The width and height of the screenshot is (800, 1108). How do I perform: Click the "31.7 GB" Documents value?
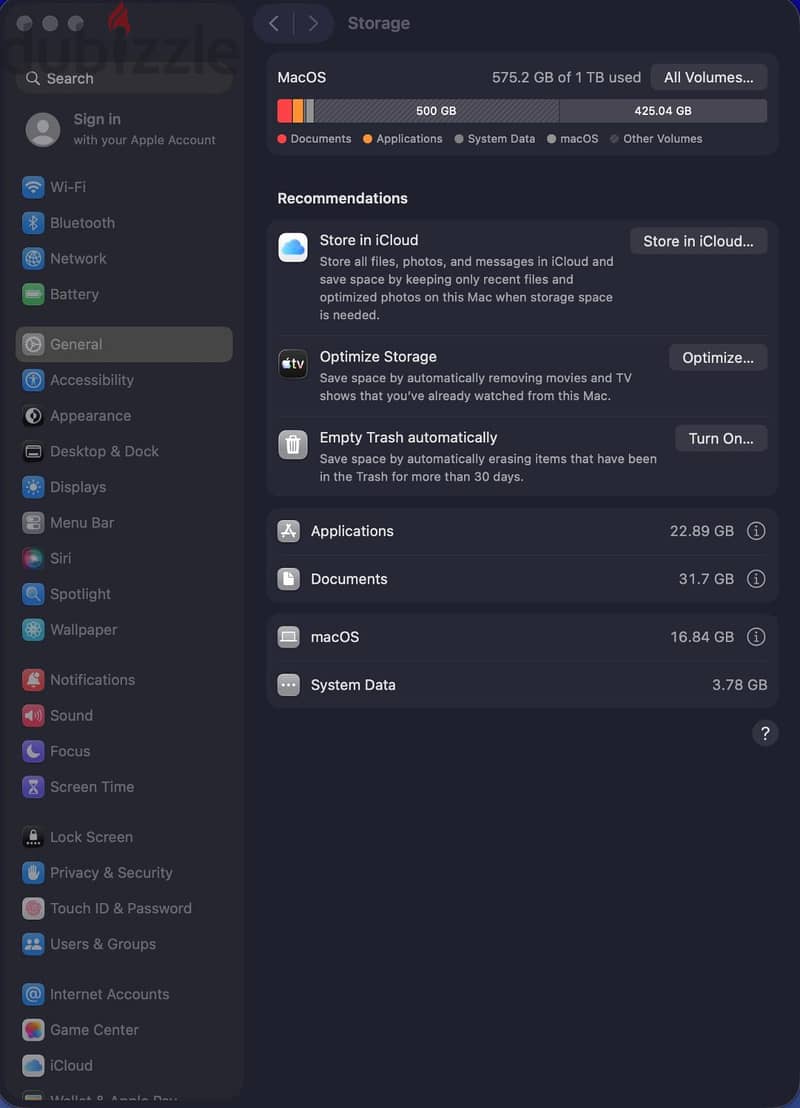pyautogui.click(x=706, y=579)
